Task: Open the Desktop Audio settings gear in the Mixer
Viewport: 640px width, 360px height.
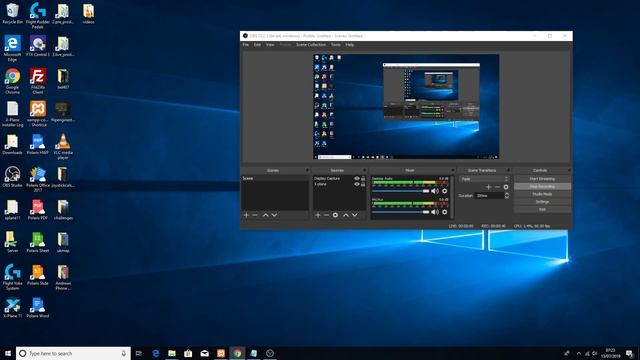Action: [x=444, y=191]
